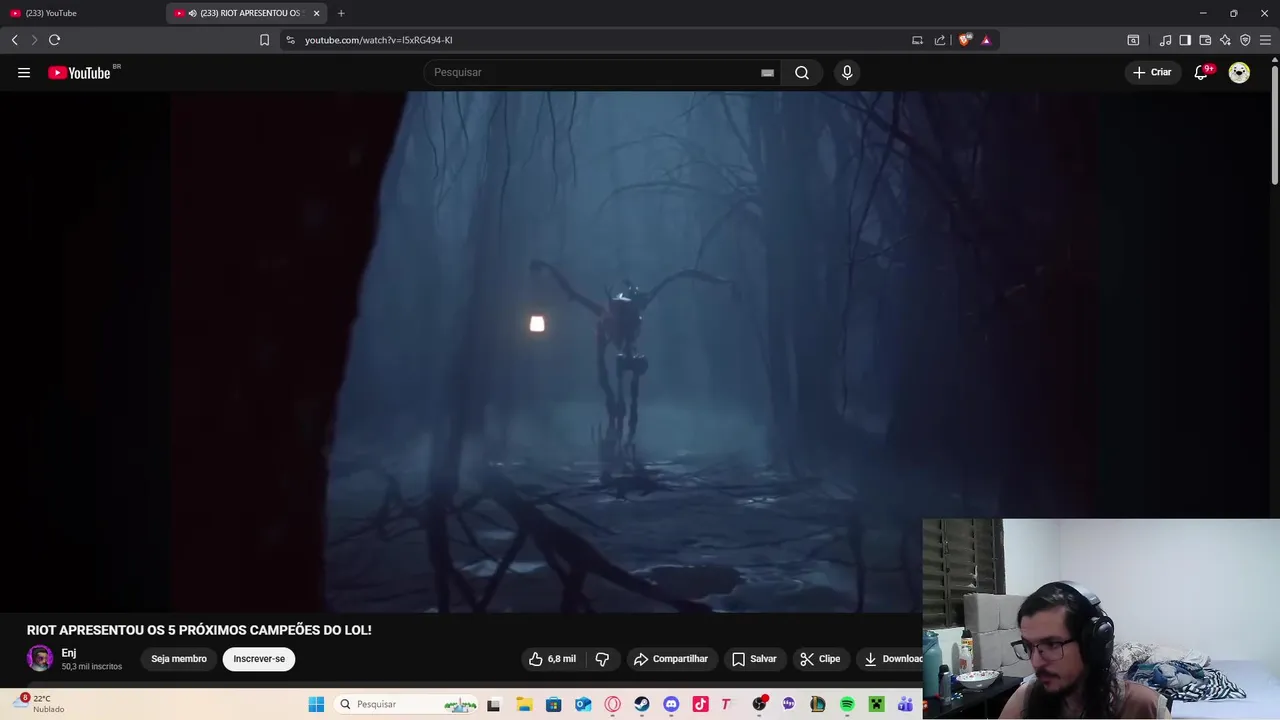Open the browser main menu

(1265, 40)
